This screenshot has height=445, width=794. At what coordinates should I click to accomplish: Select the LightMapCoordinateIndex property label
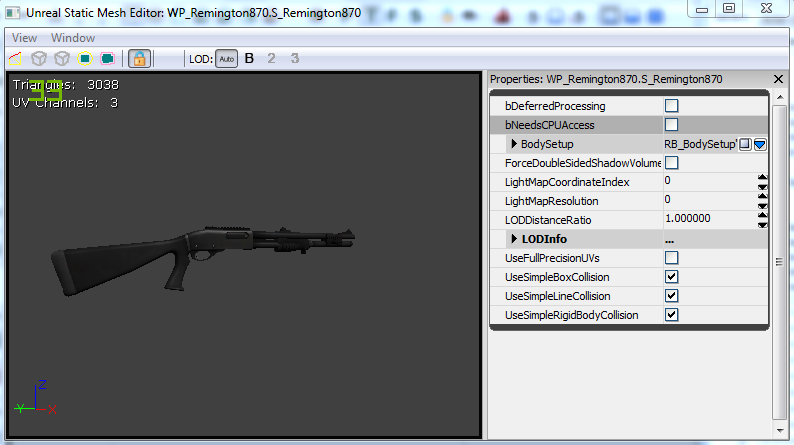pos(567,182)
